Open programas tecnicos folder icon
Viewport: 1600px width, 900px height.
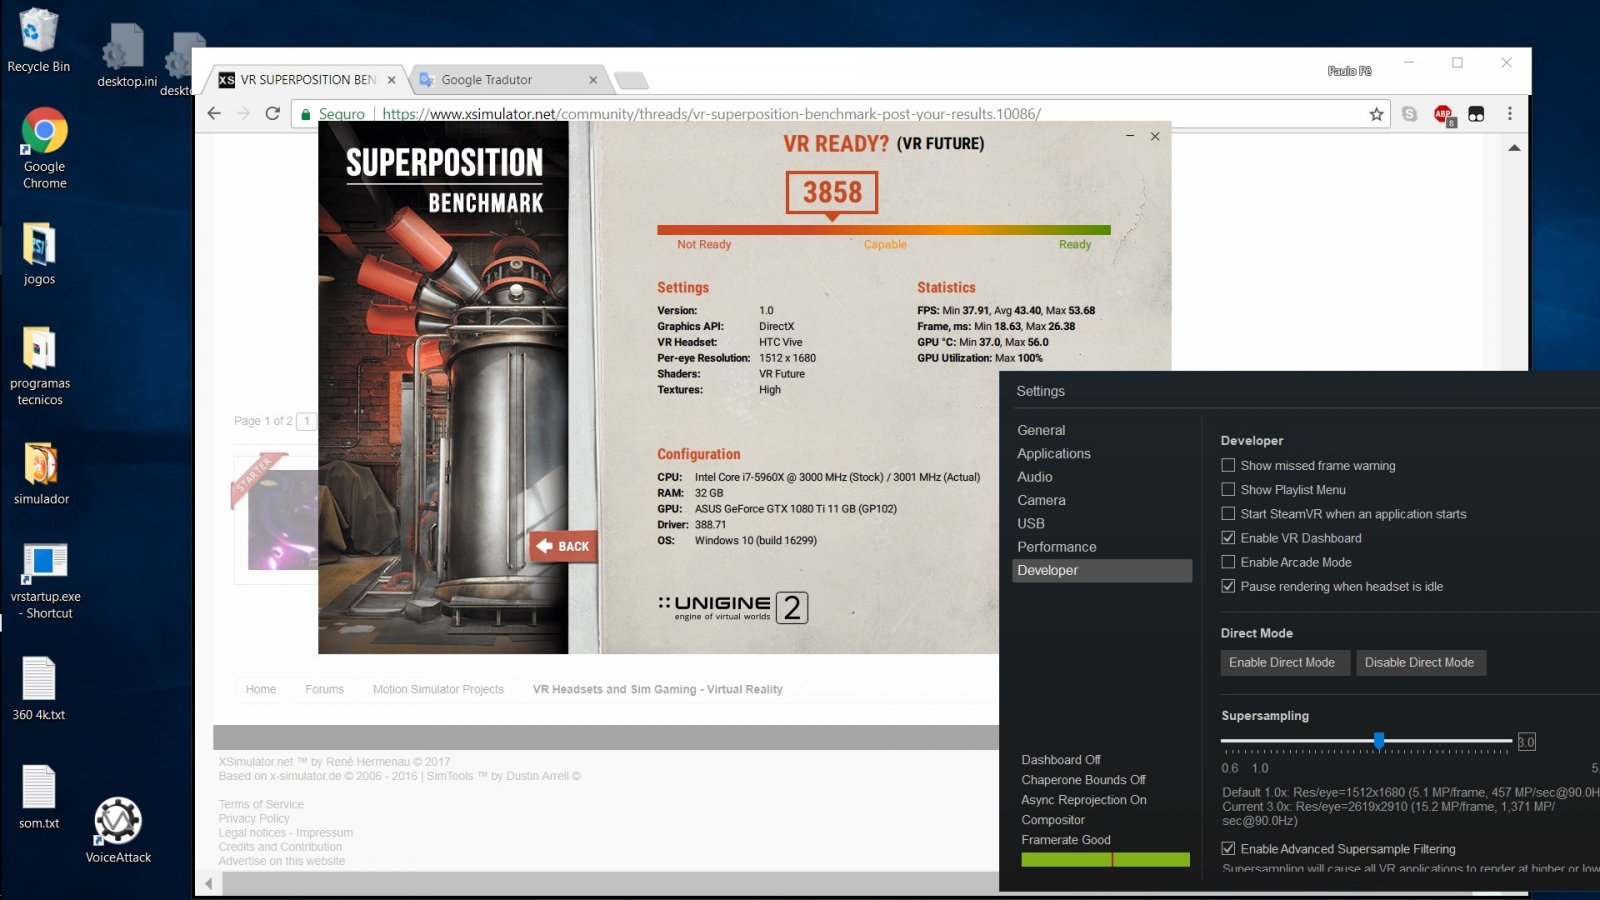tap(39, 366)
